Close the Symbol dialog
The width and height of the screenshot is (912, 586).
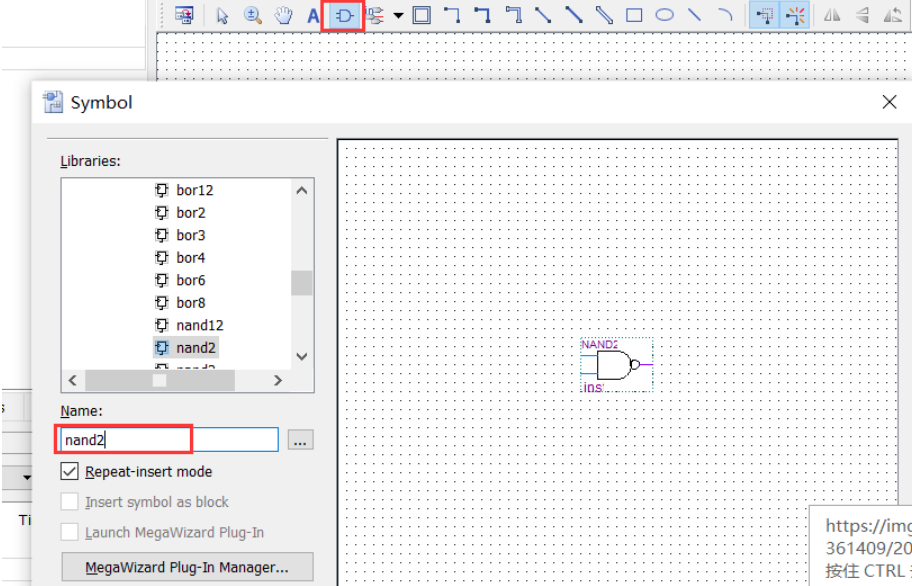[889, 102]
